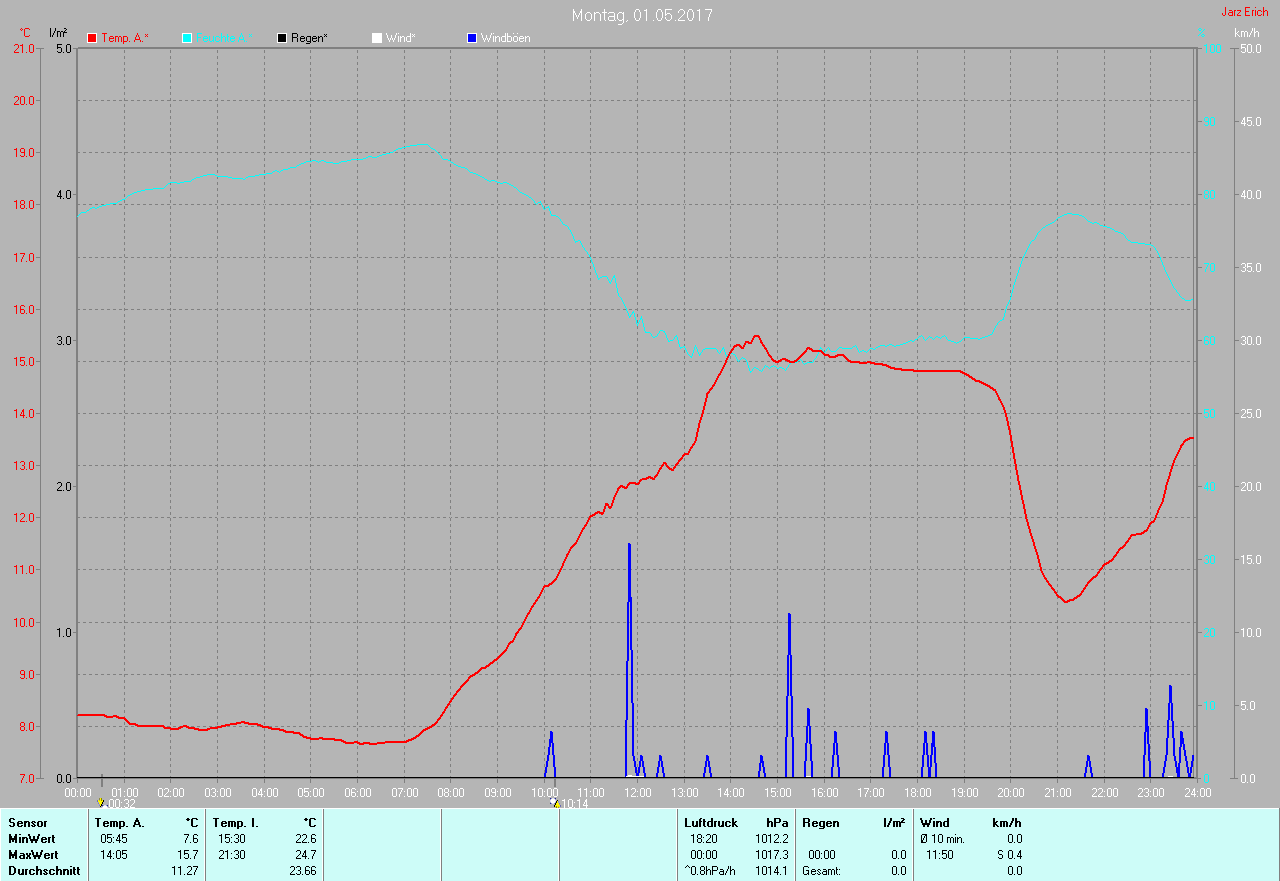Click the Temp. I. column header

tap(235, 823)
